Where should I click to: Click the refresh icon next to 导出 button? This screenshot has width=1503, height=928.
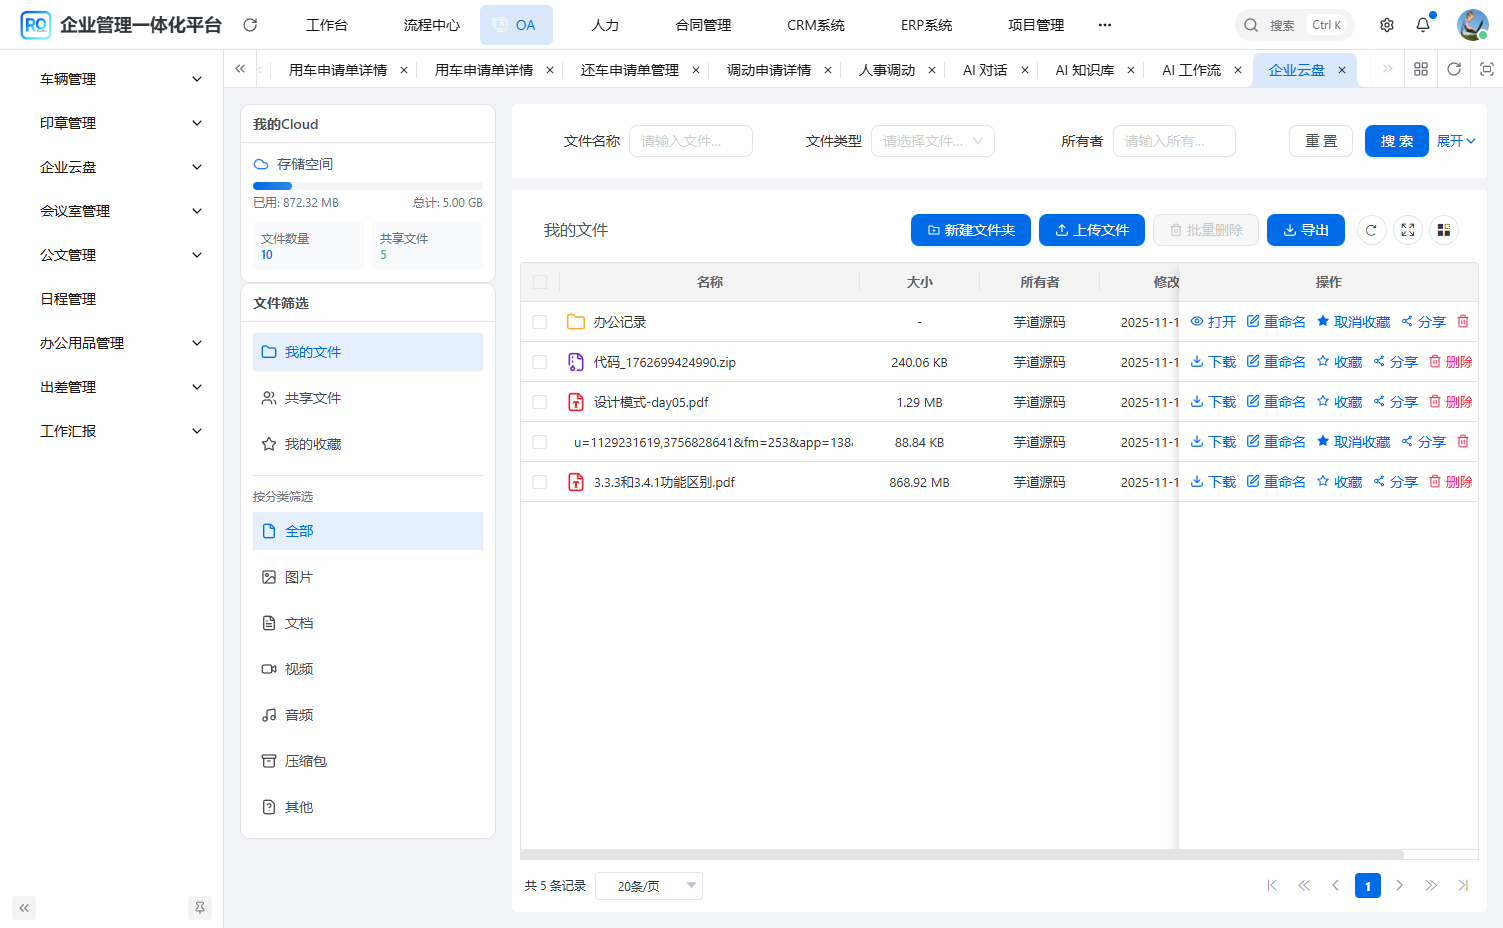[x=1371, y=229]
